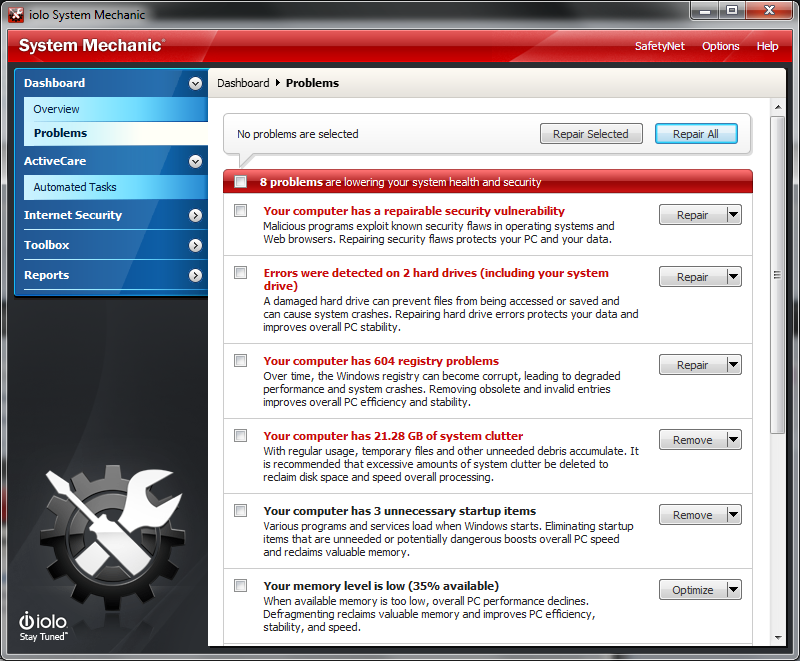
Task: Expand the Internet Security arrow icon
Action: [195, 215]
